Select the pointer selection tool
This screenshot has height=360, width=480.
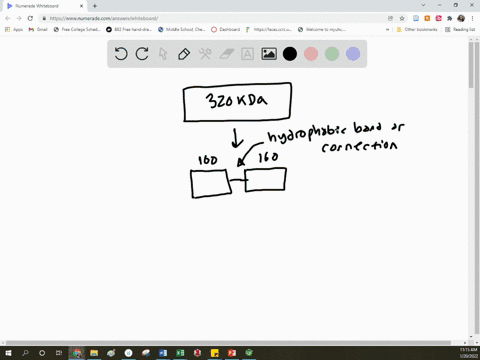tap(163, 54)
